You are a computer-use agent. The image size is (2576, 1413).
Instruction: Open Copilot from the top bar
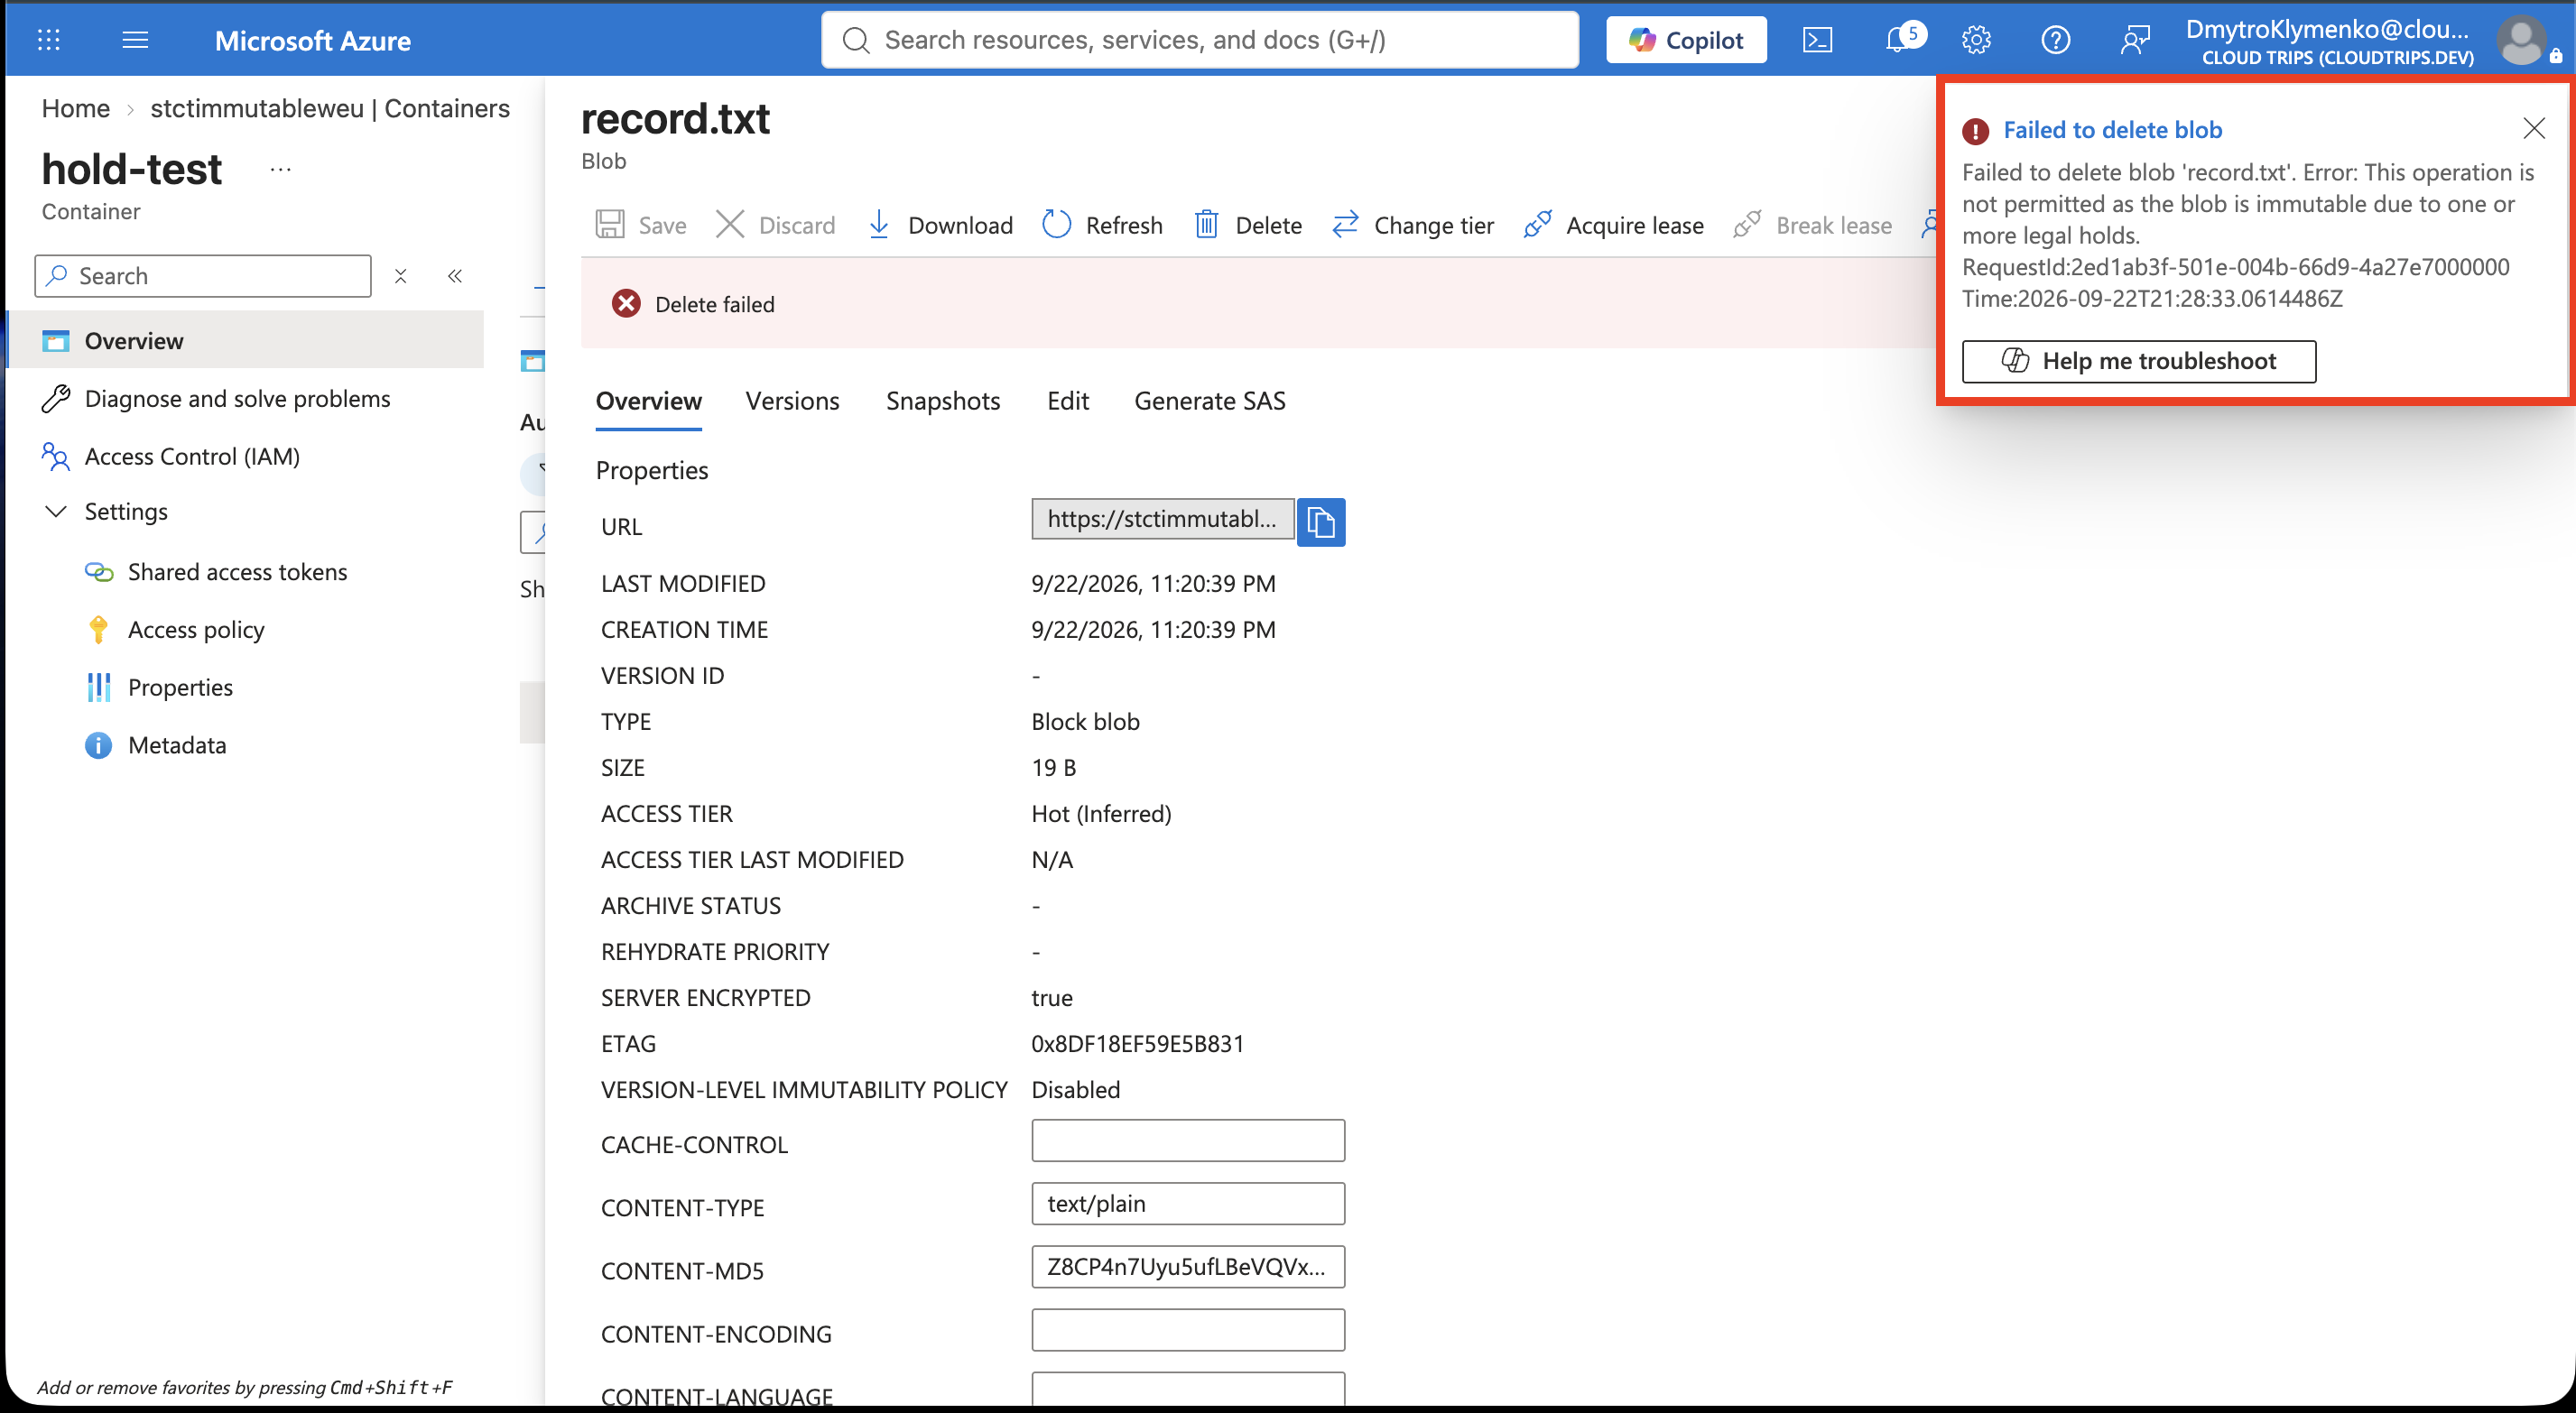[1686, 40]
